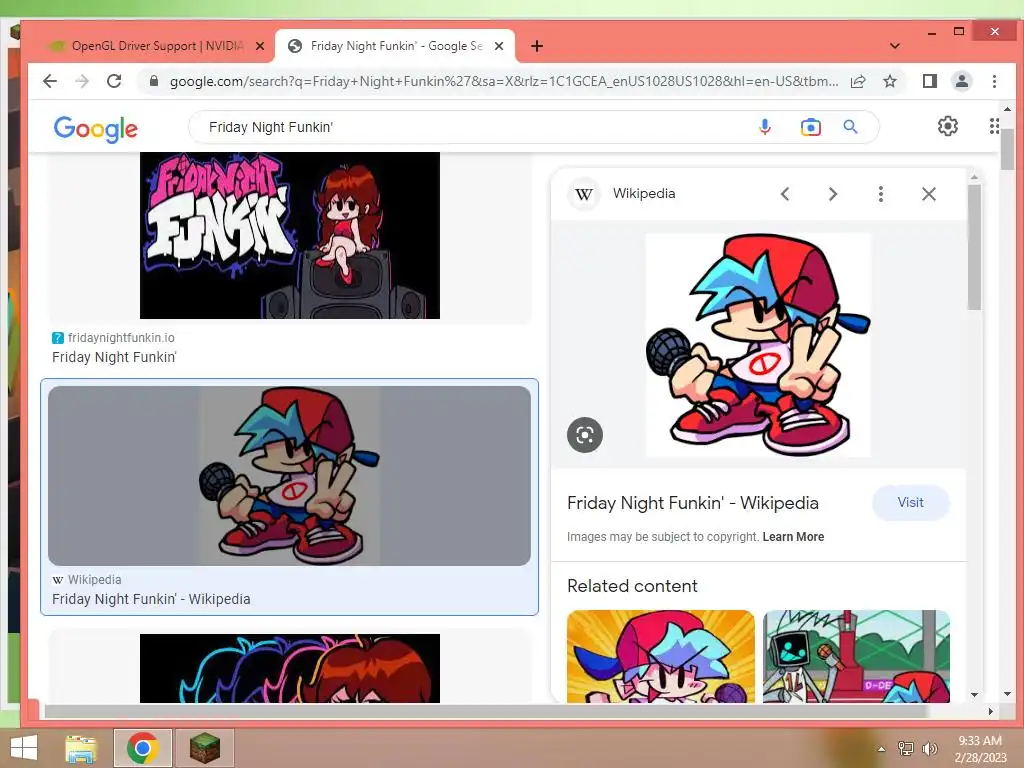Open File Explorer from the taskbar
Viewport: 1024px width, 768px height.
pyautogui.click(x=81, y=748)
